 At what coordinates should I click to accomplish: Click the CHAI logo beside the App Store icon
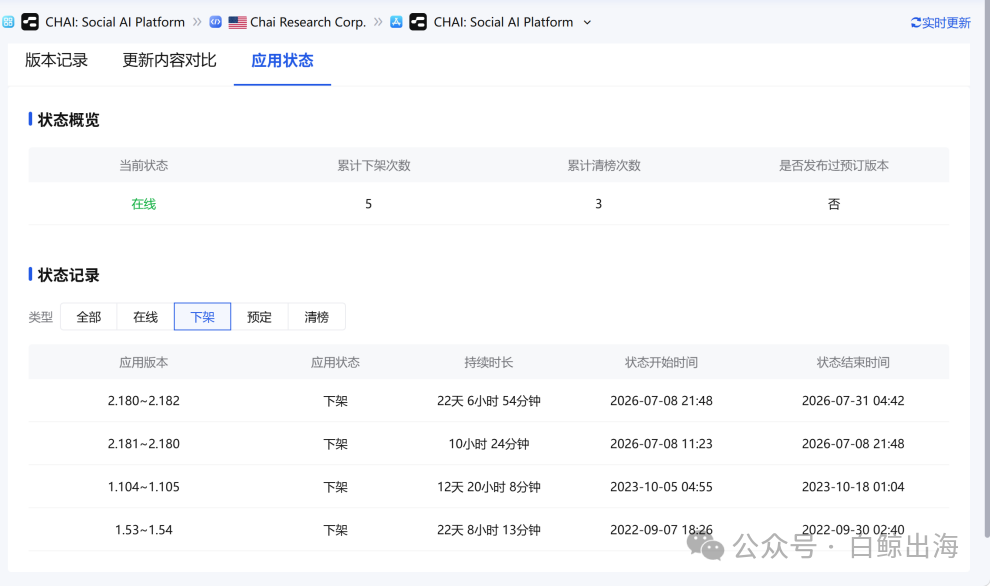(418, 22)
